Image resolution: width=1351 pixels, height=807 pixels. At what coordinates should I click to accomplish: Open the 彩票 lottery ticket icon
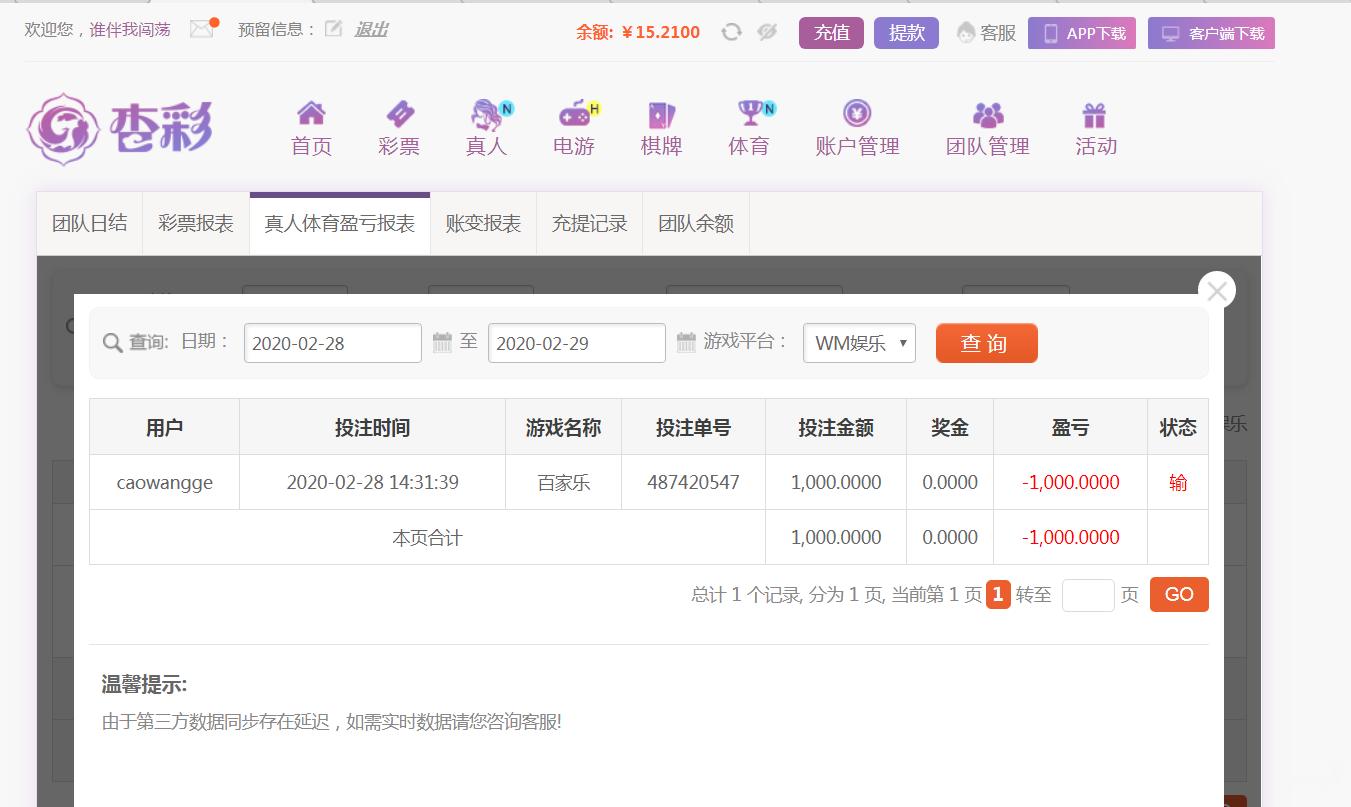399,114
